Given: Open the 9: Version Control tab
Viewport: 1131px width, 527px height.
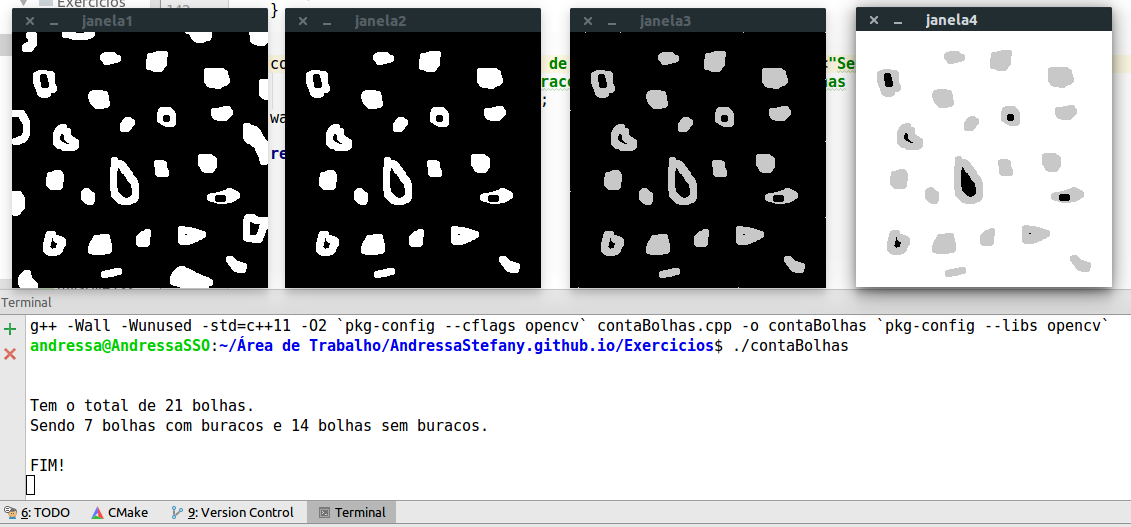Looking at the screenshot, I should 232,512.
